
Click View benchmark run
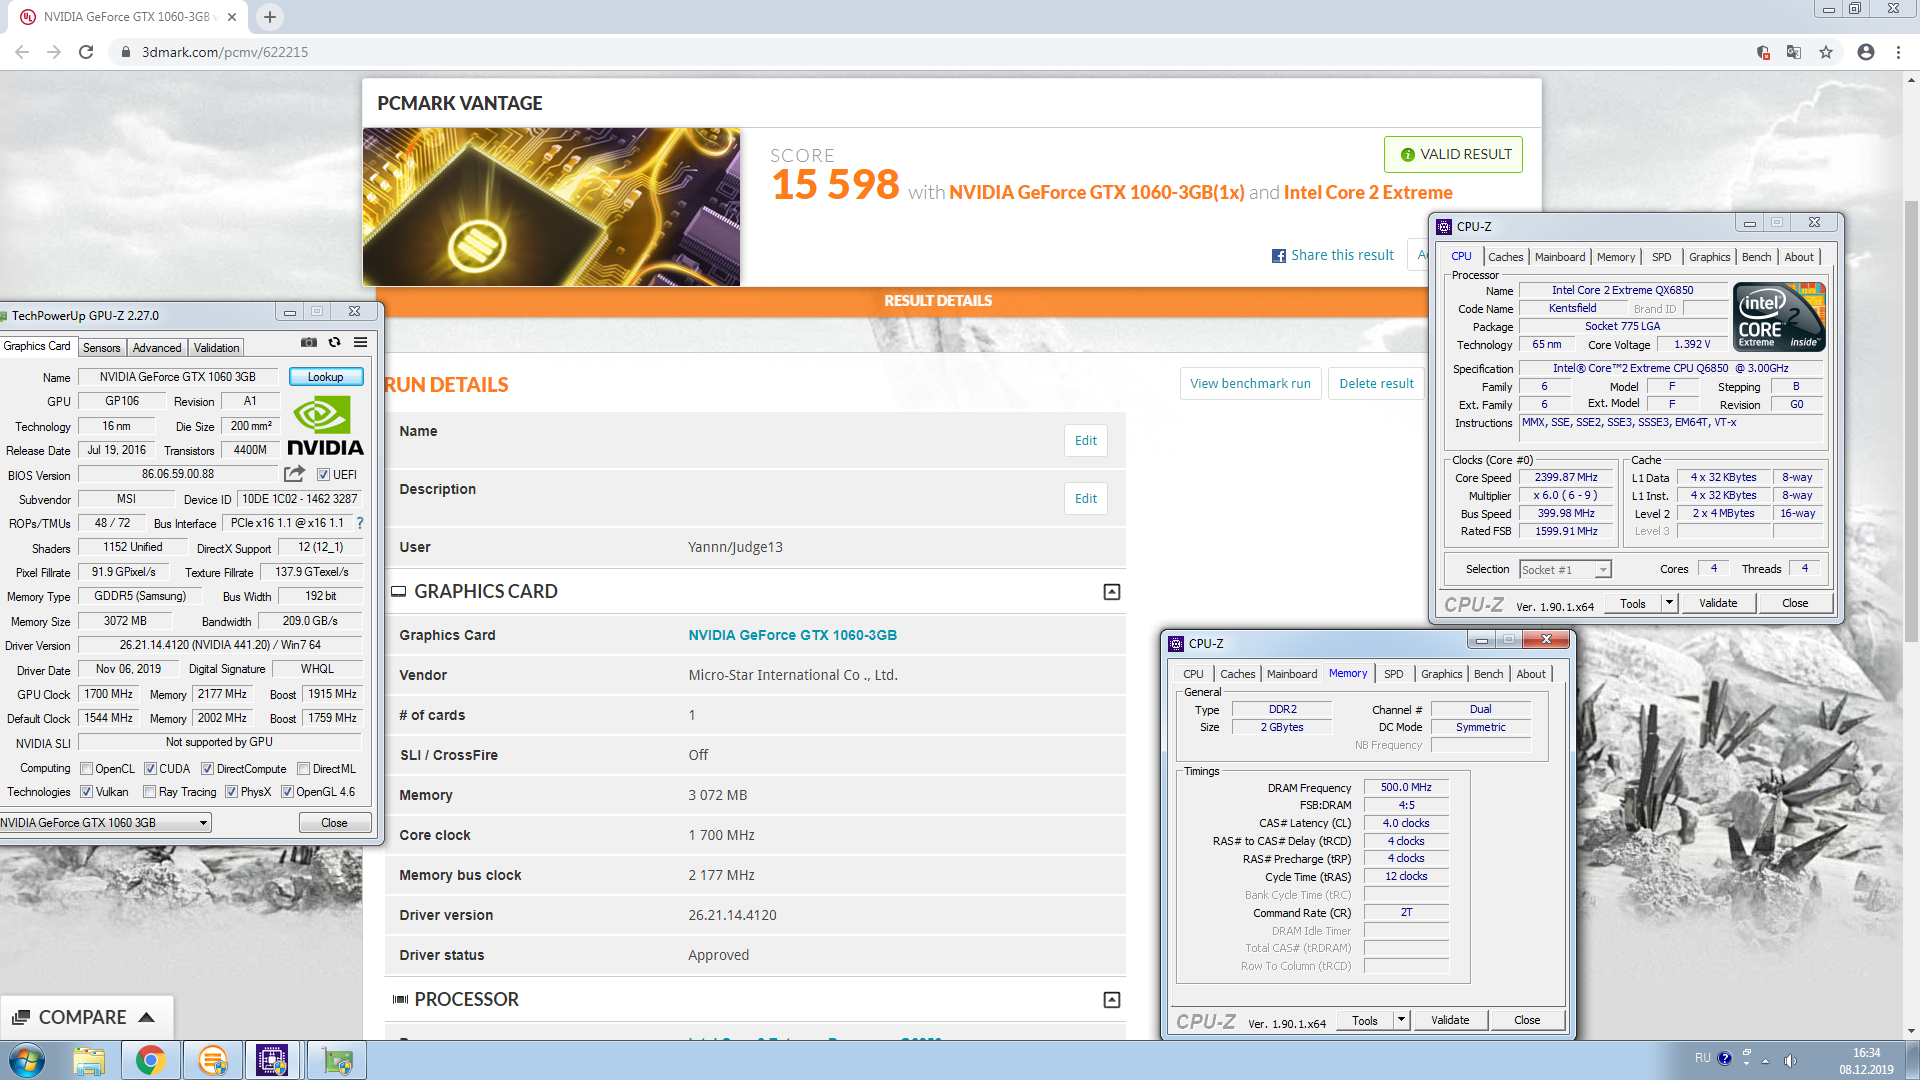point(1250,384)
